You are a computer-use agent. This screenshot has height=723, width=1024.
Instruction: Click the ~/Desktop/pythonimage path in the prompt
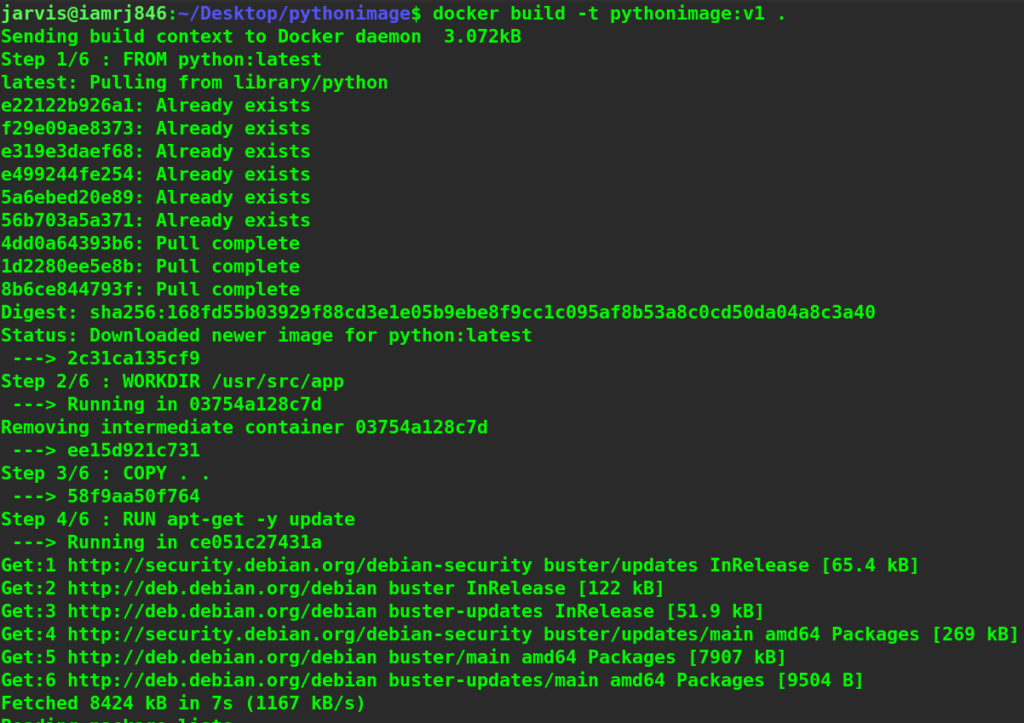tap(288, 13)
